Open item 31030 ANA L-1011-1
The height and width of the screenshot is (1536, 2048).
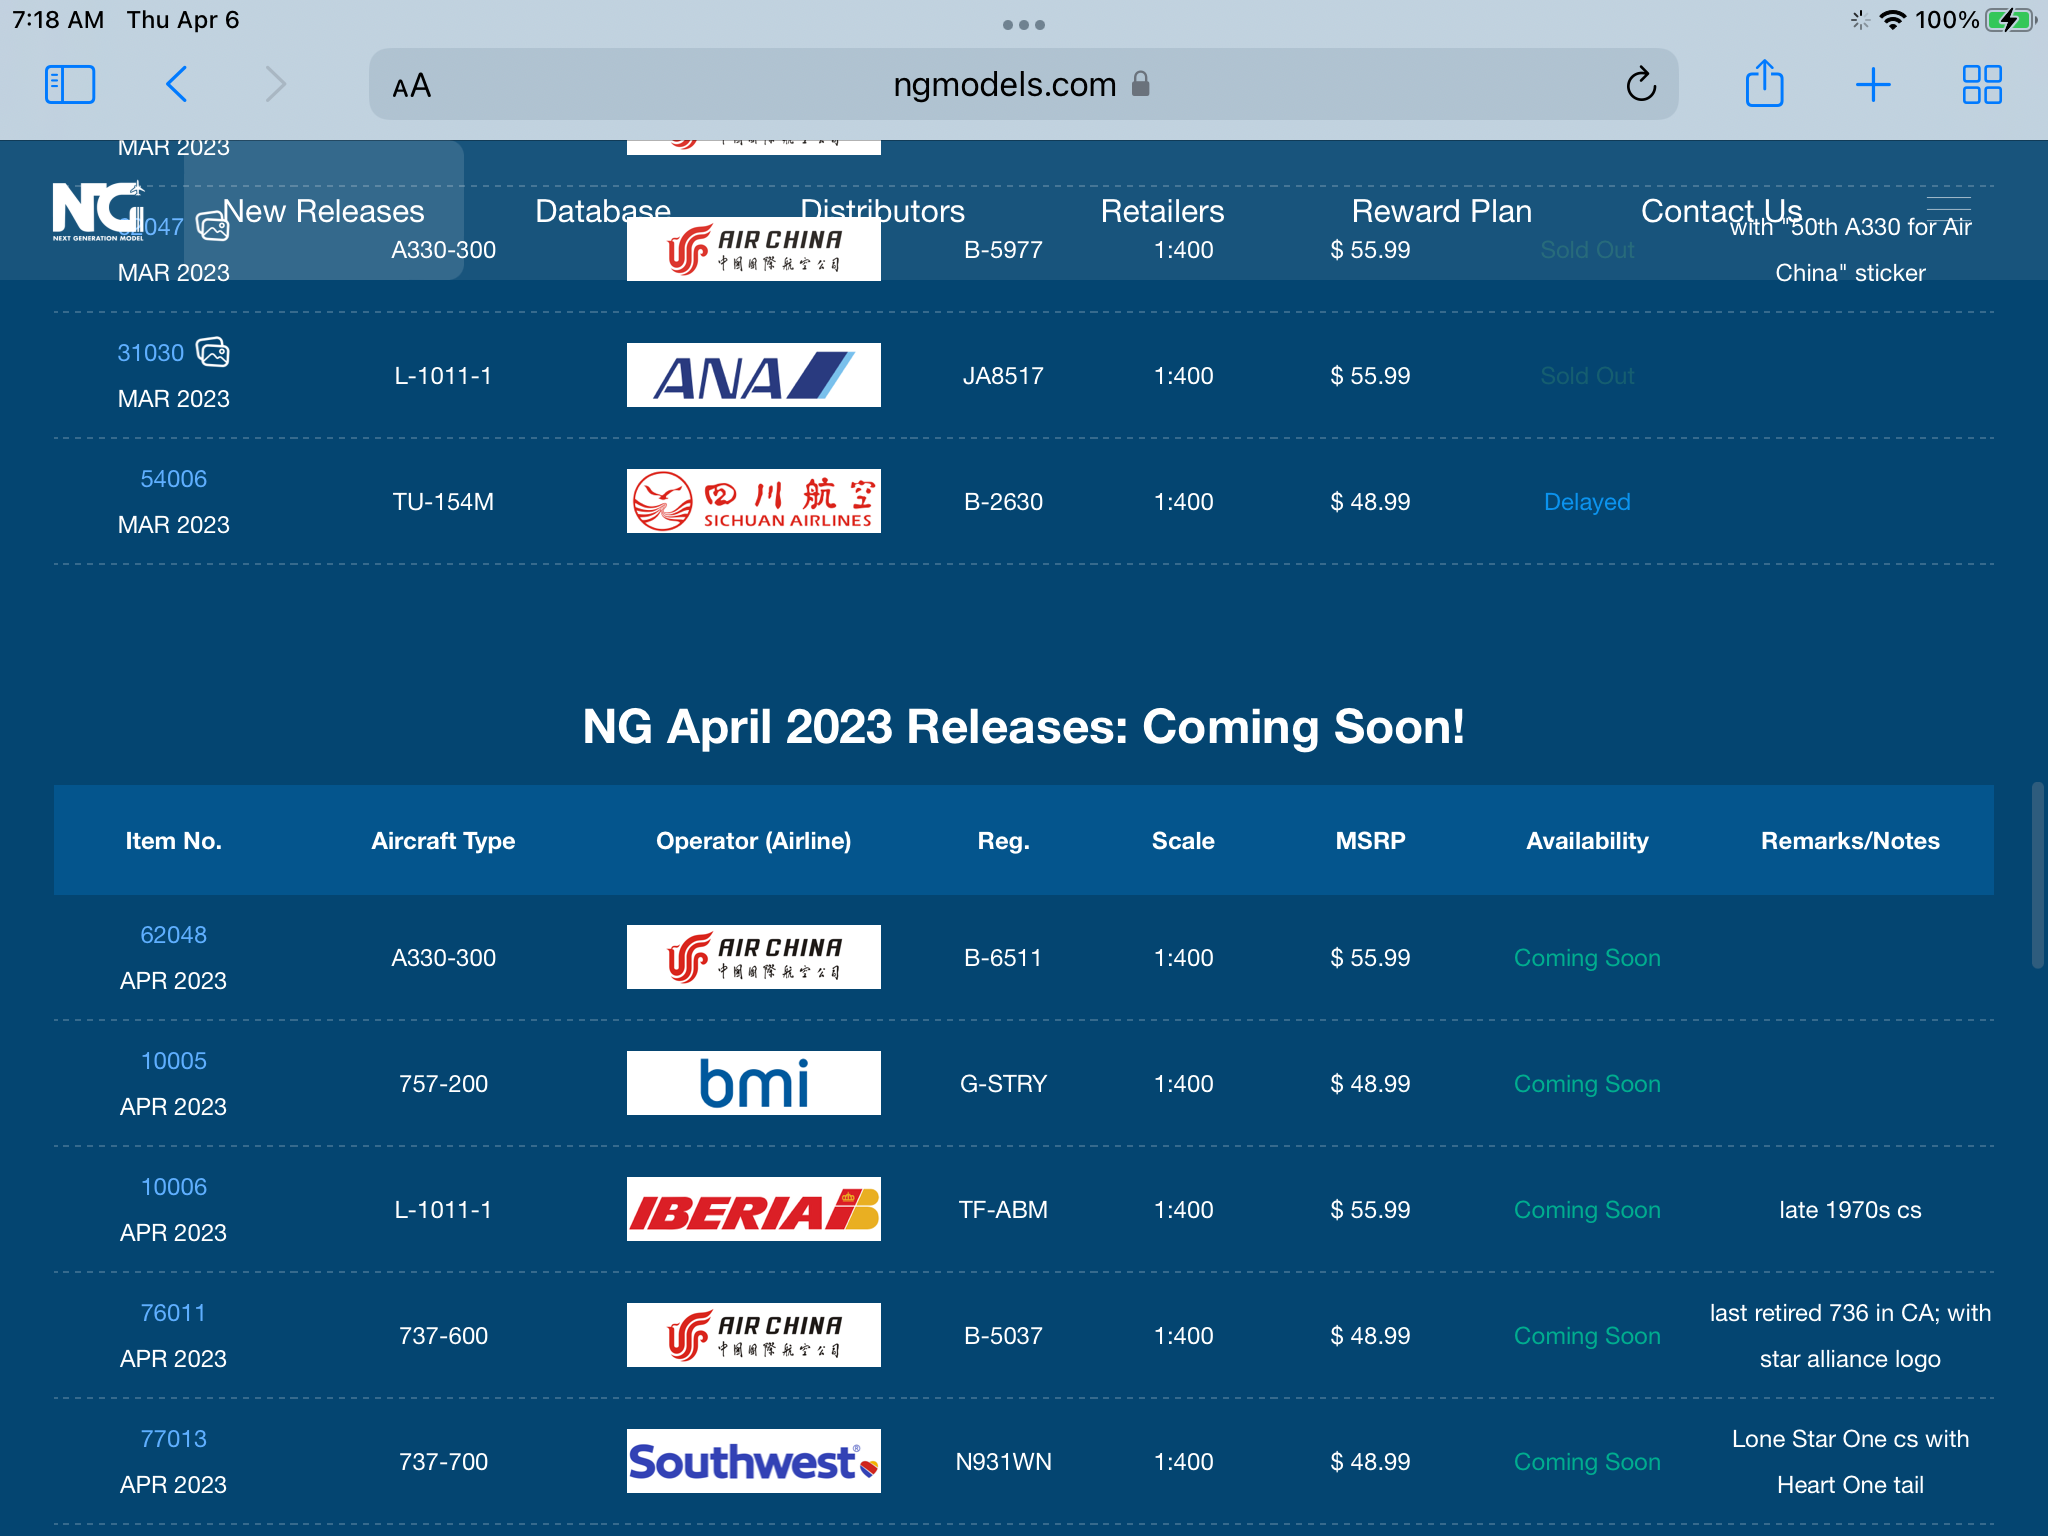pos(151,353)
